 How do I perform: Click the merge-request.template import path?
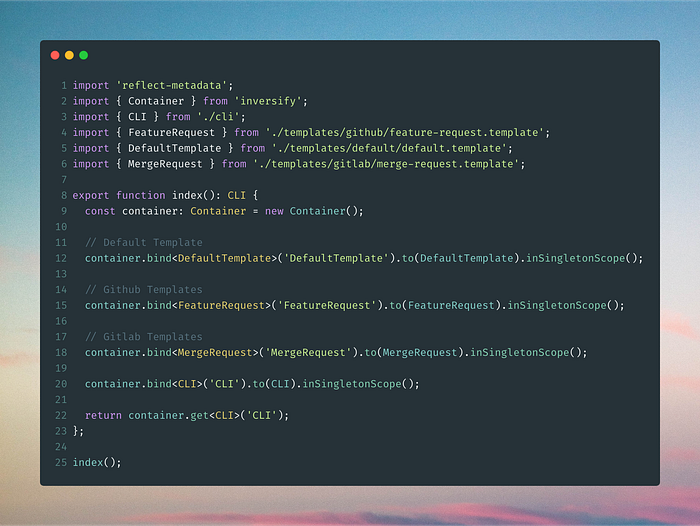click(x=386, y=164)
